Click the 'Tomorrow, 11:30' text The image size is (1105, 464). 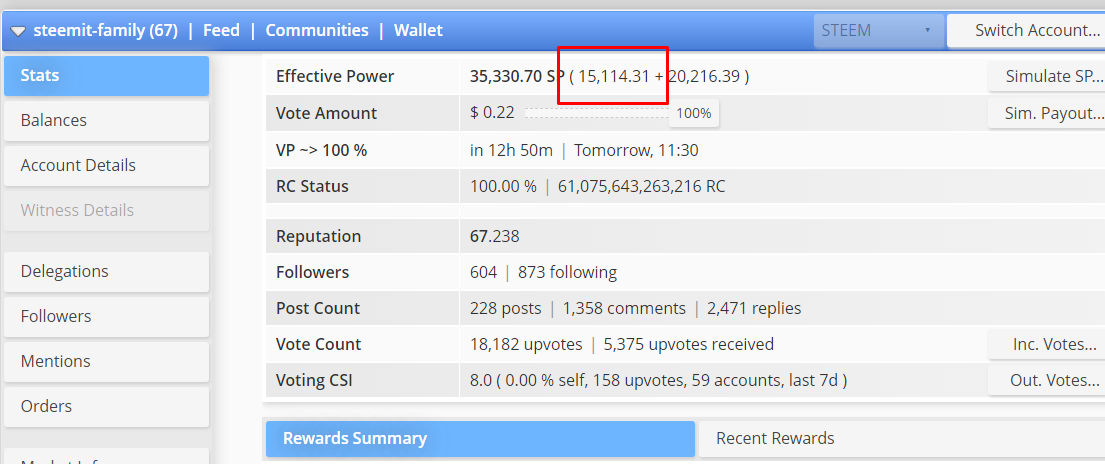pos(636,150)
